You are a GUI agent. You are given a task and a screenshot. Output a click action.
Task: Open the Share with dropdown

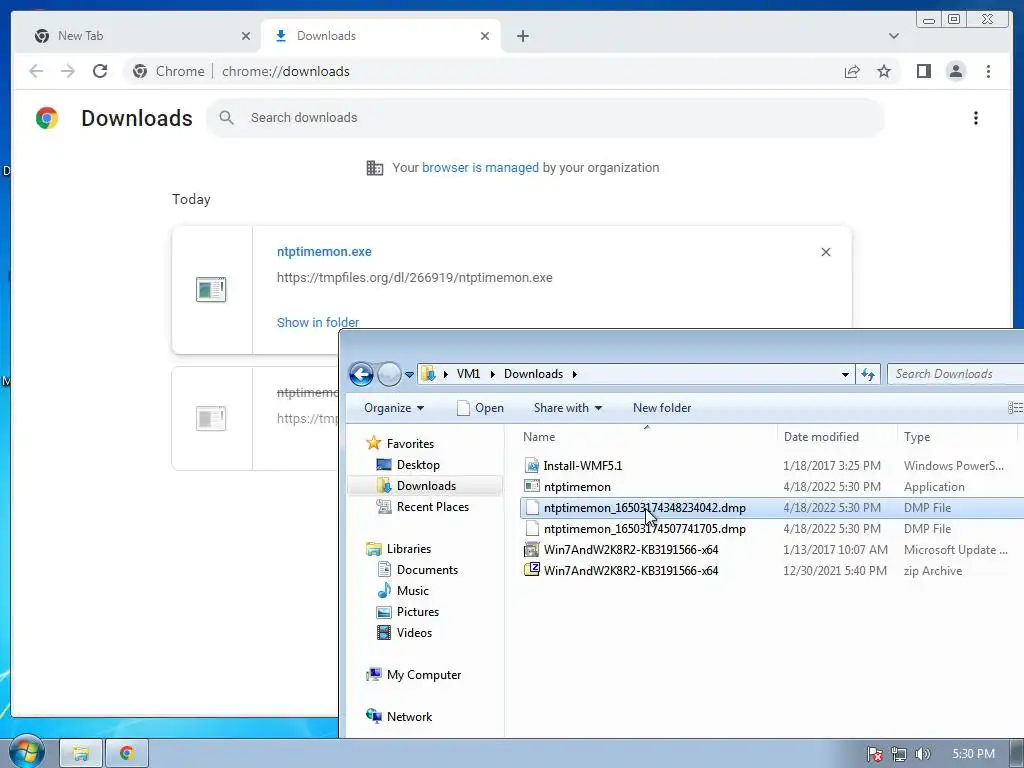(568, 408)
